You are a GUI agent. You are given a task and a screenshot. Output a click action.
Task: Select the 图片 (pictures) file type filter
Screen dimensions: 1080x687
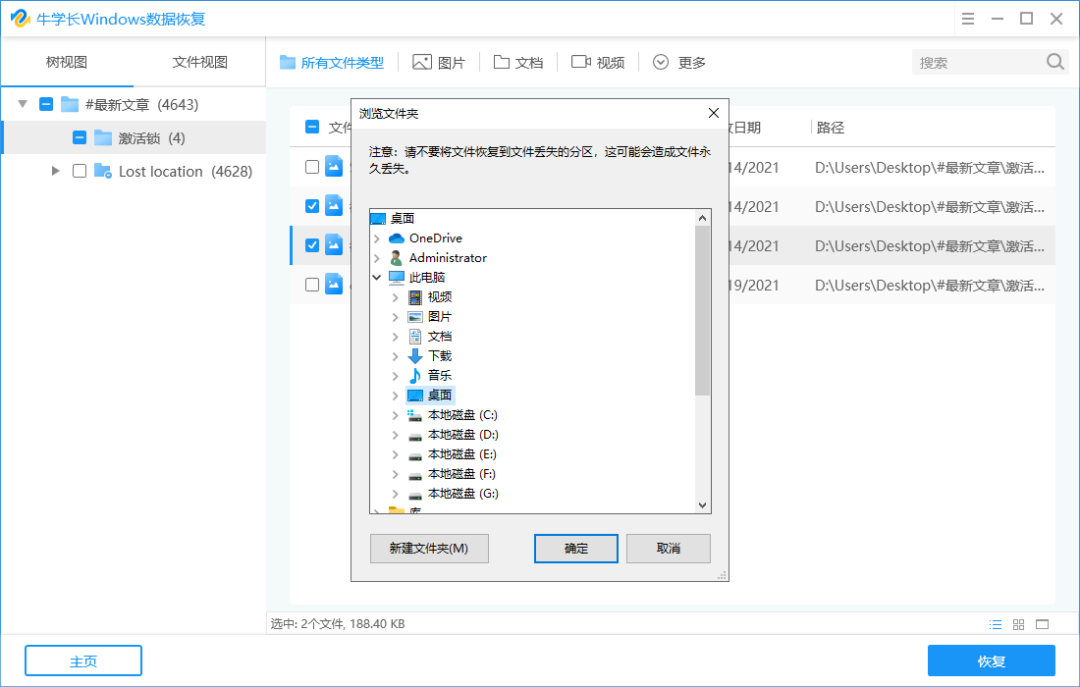coord(438,61)
